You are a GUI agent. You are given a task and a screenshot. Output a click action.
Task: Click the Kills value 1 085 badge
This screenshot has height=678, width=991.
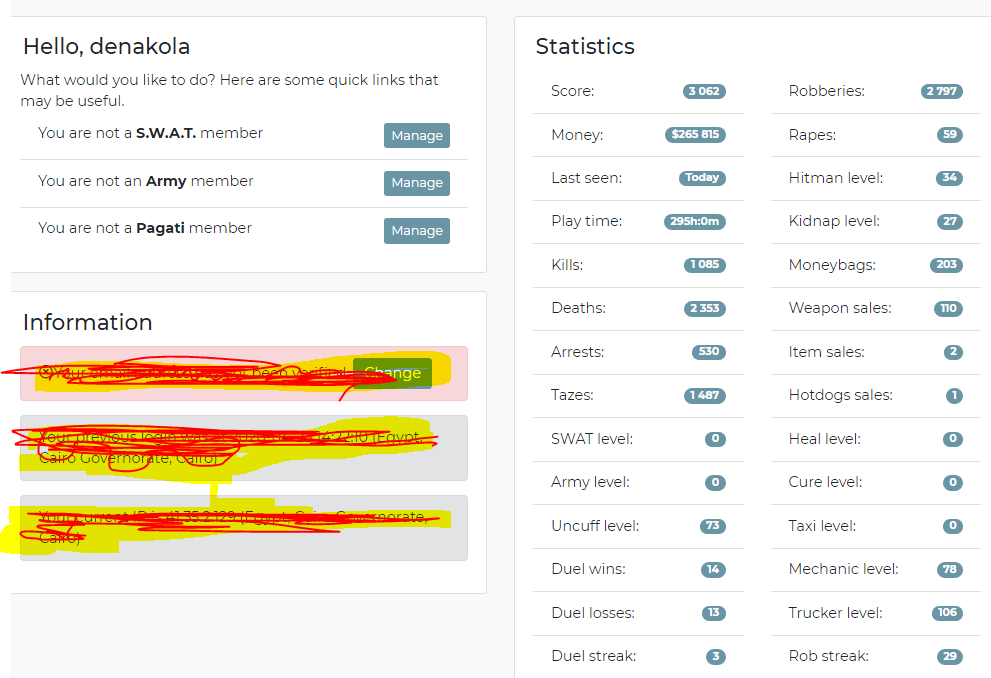[x=705, y=264]
